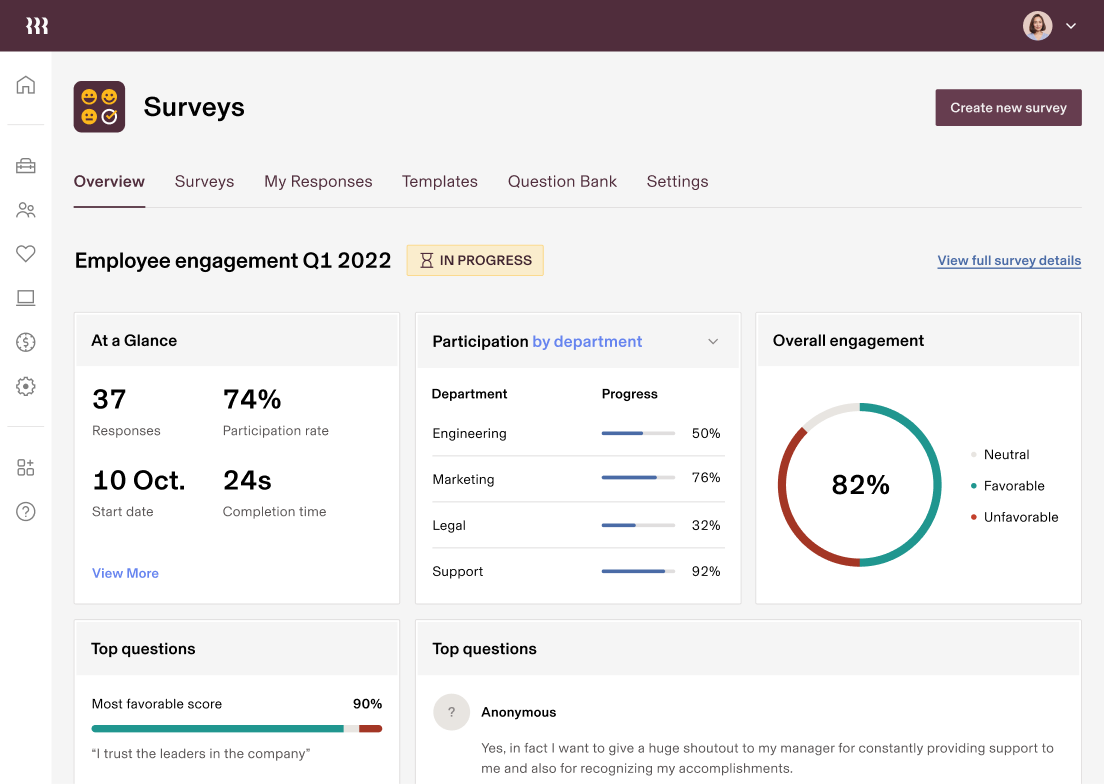Select the laptop devices icon
This screenshot has width=1104, height=784.
point(26,297)
